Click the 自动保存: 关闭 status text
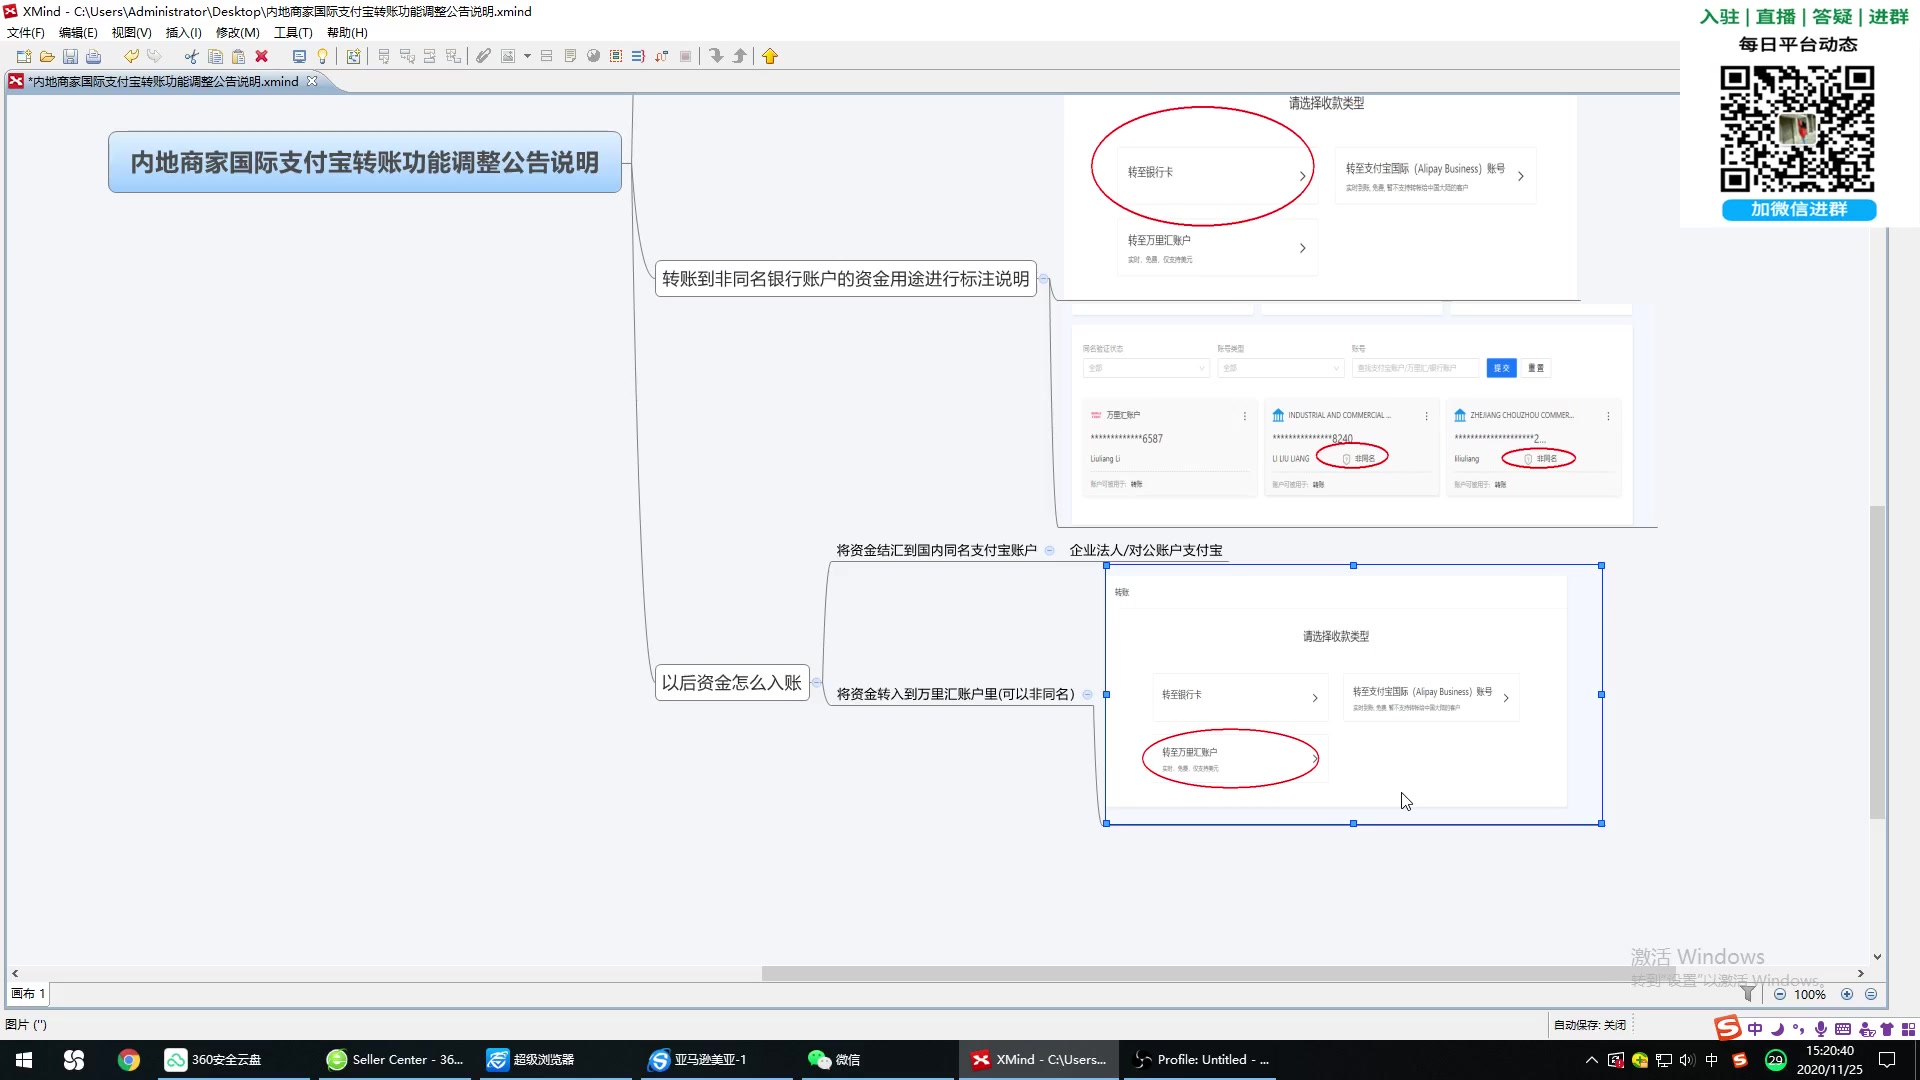Image resolution: width=1920 pixels, height=1080 pixels. pos(1590,1025)
